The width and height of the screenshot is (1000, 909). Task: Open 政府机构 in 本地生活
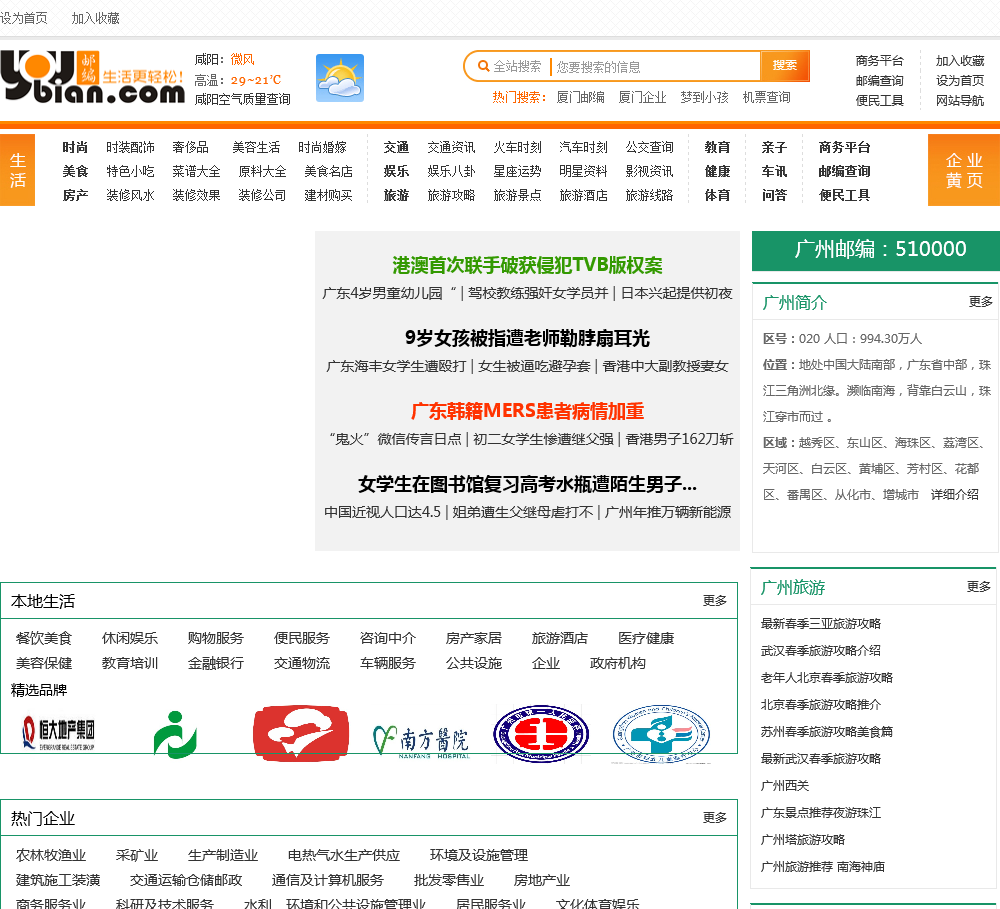click(618, 663)
